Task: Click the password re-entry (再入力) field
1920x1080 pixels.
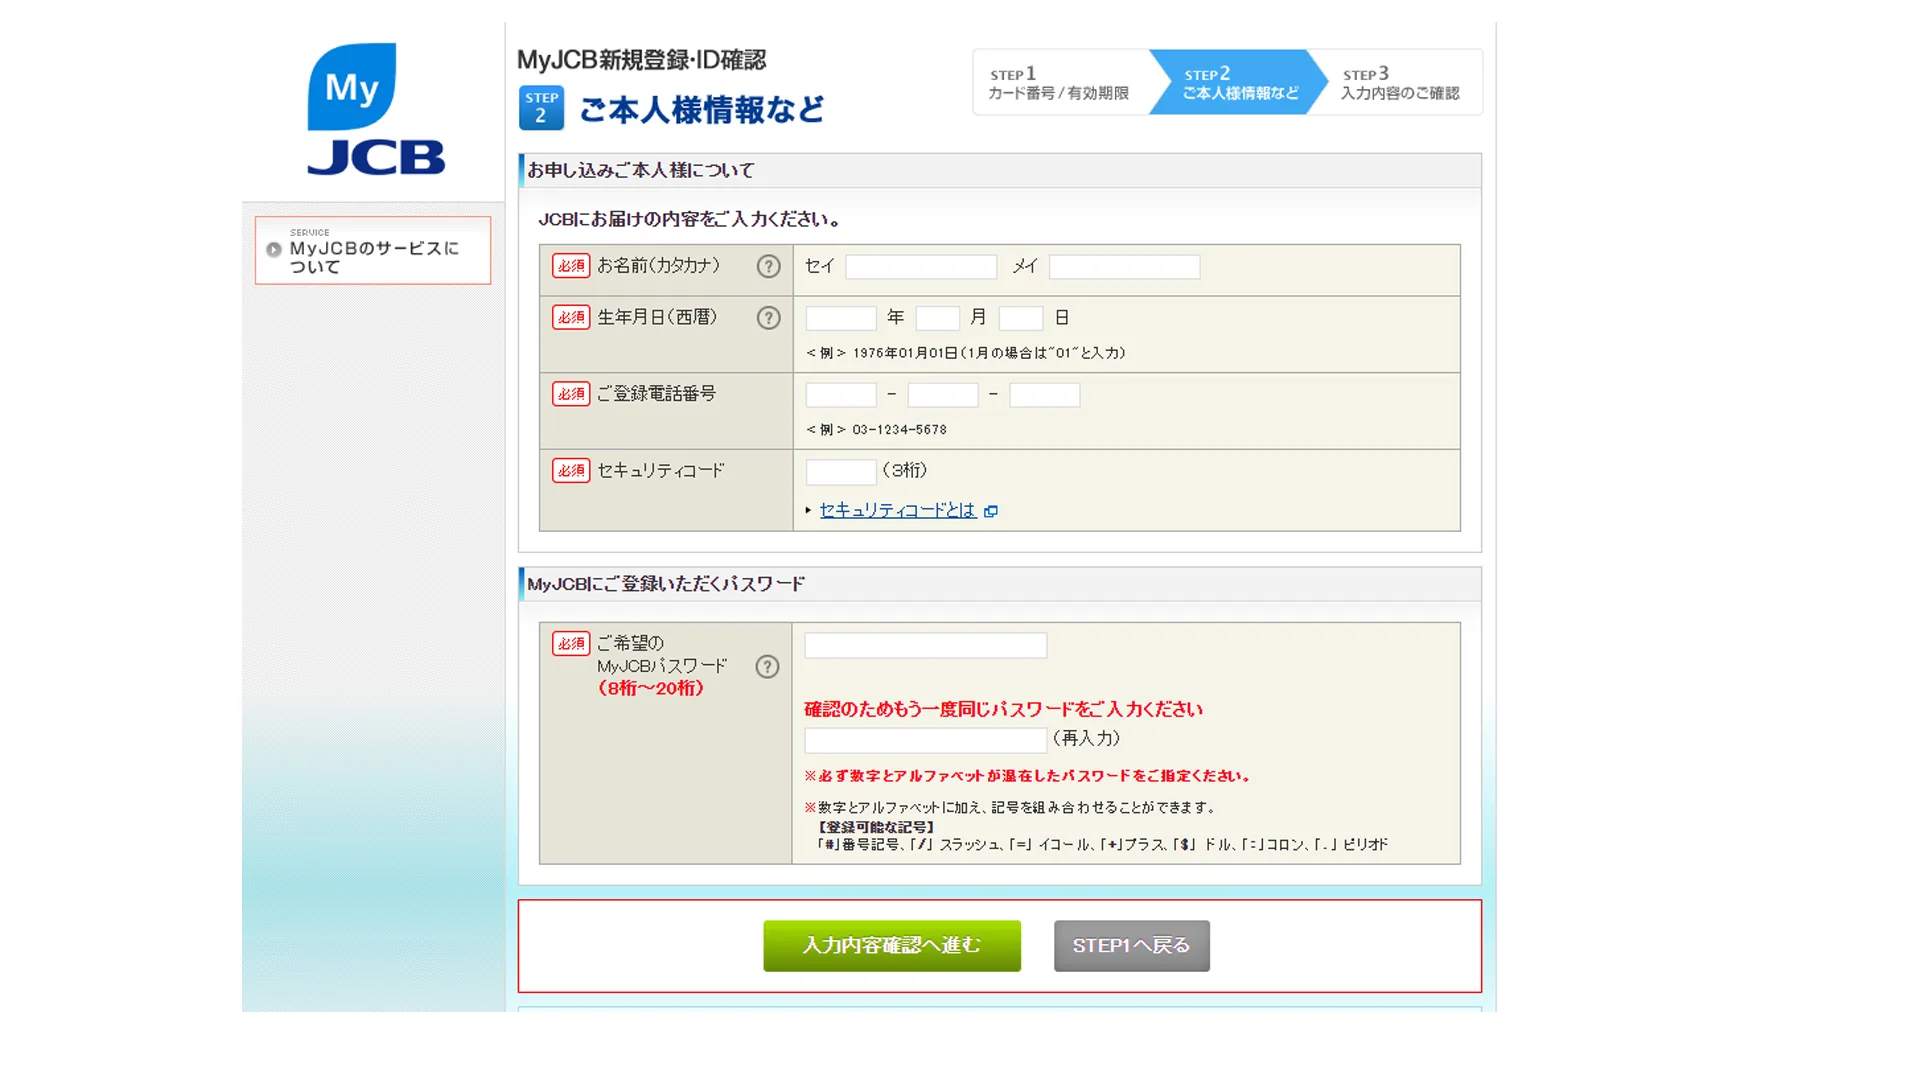Action: tap(925, 741)
